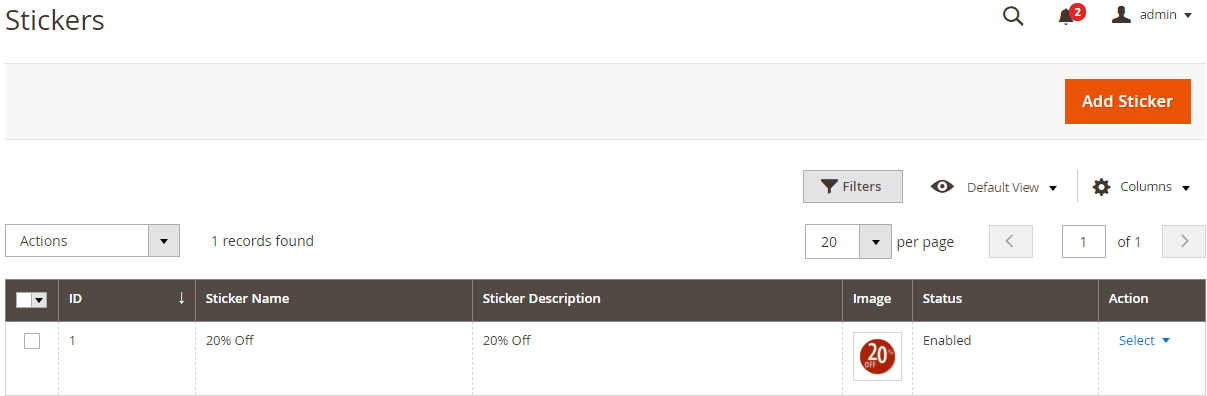Open the Select action menu for 20% Off

1144,341
